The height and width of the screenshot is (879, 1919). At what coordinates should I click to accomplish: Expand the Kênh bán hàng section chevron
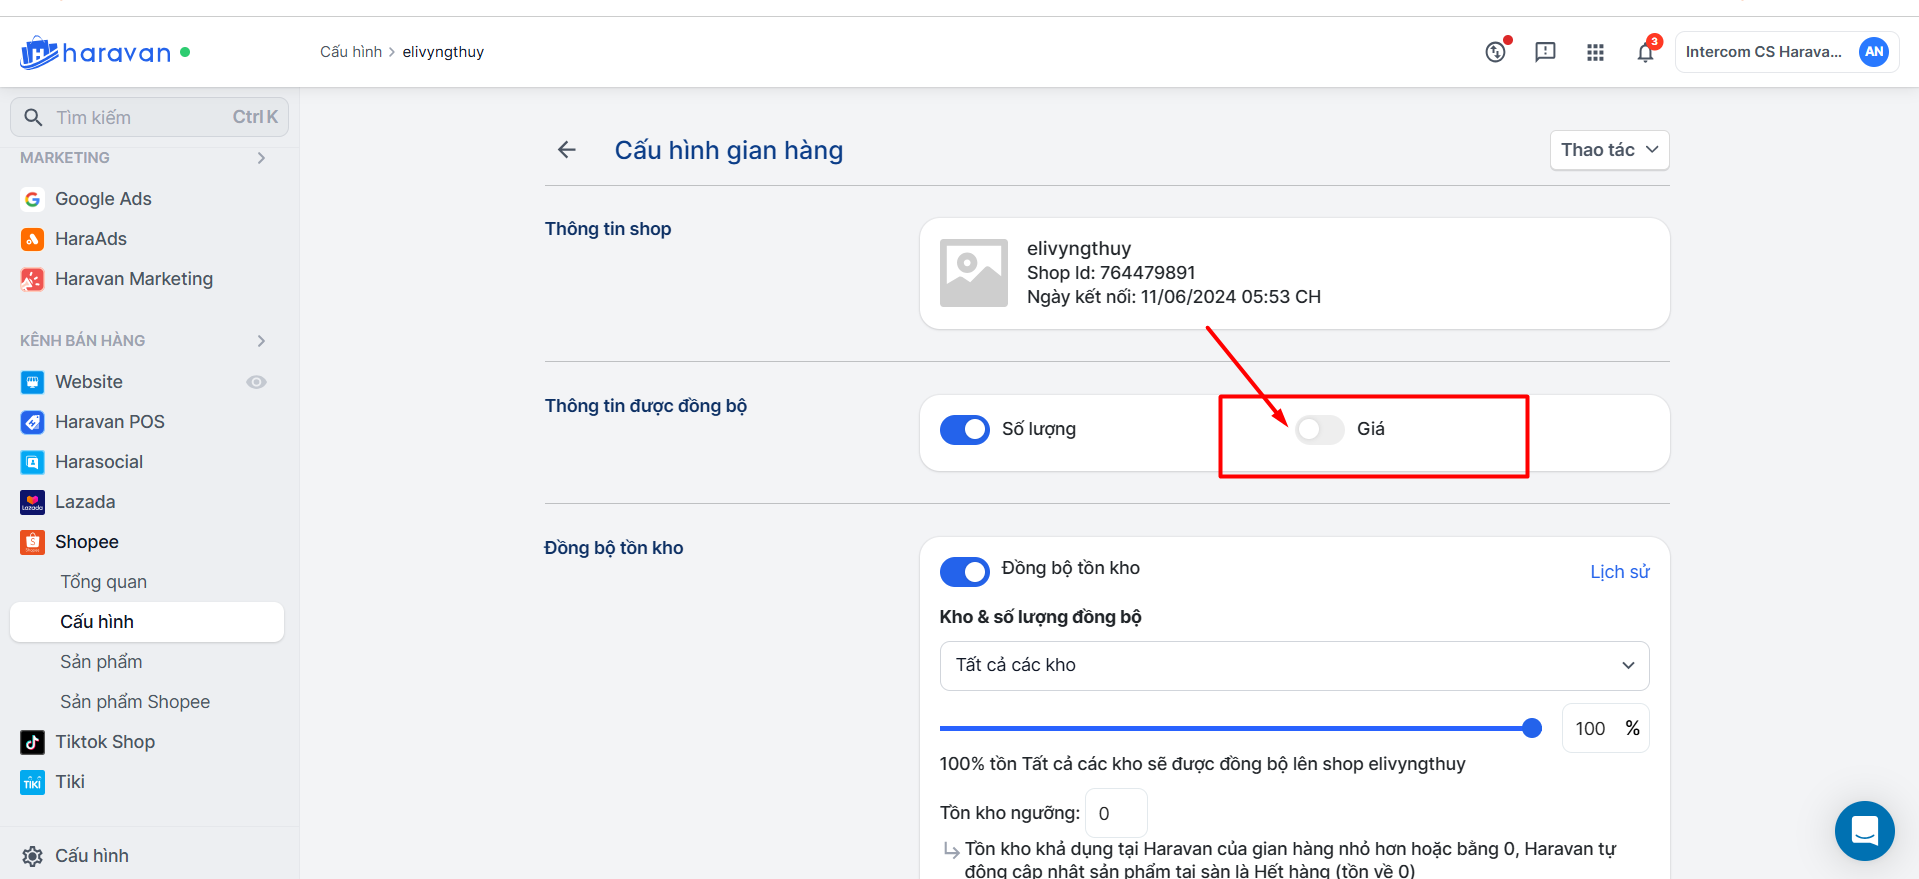[x=261, y=341]
